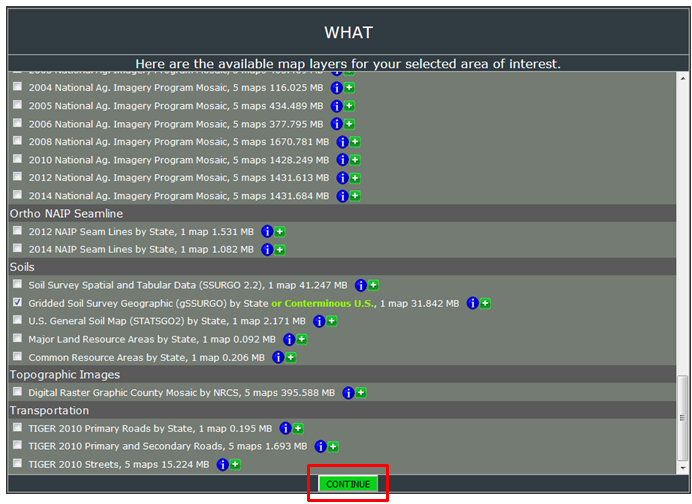Image resolution: width=692 pixels, height=504 pixels.
Task: Check the TIGER 2010 Streets checkbox
Action: (x=17, y=463)
